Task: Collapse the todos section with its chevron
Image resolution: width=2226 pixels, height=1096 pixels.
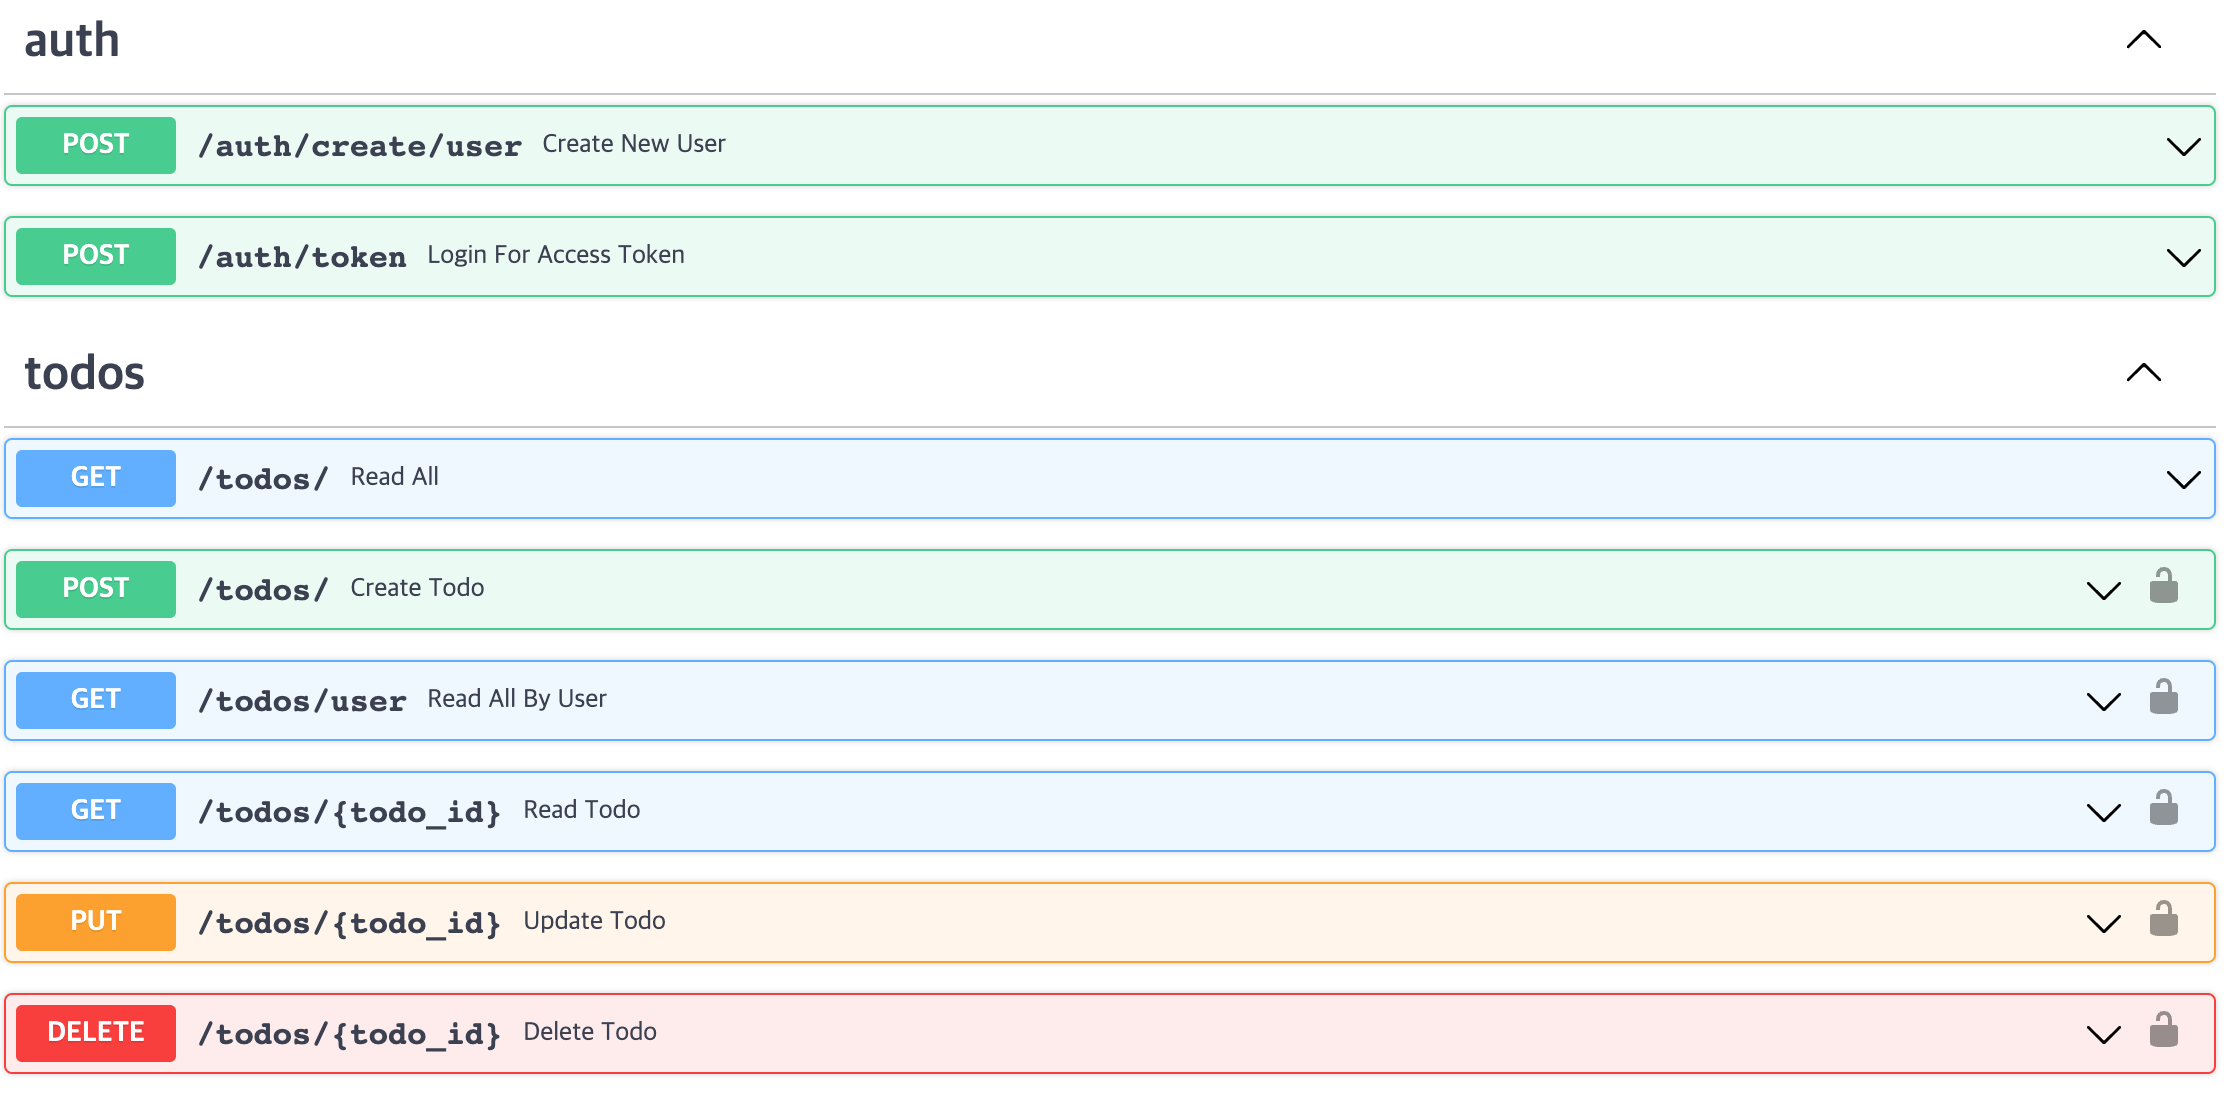Action: pos(2143,374)
